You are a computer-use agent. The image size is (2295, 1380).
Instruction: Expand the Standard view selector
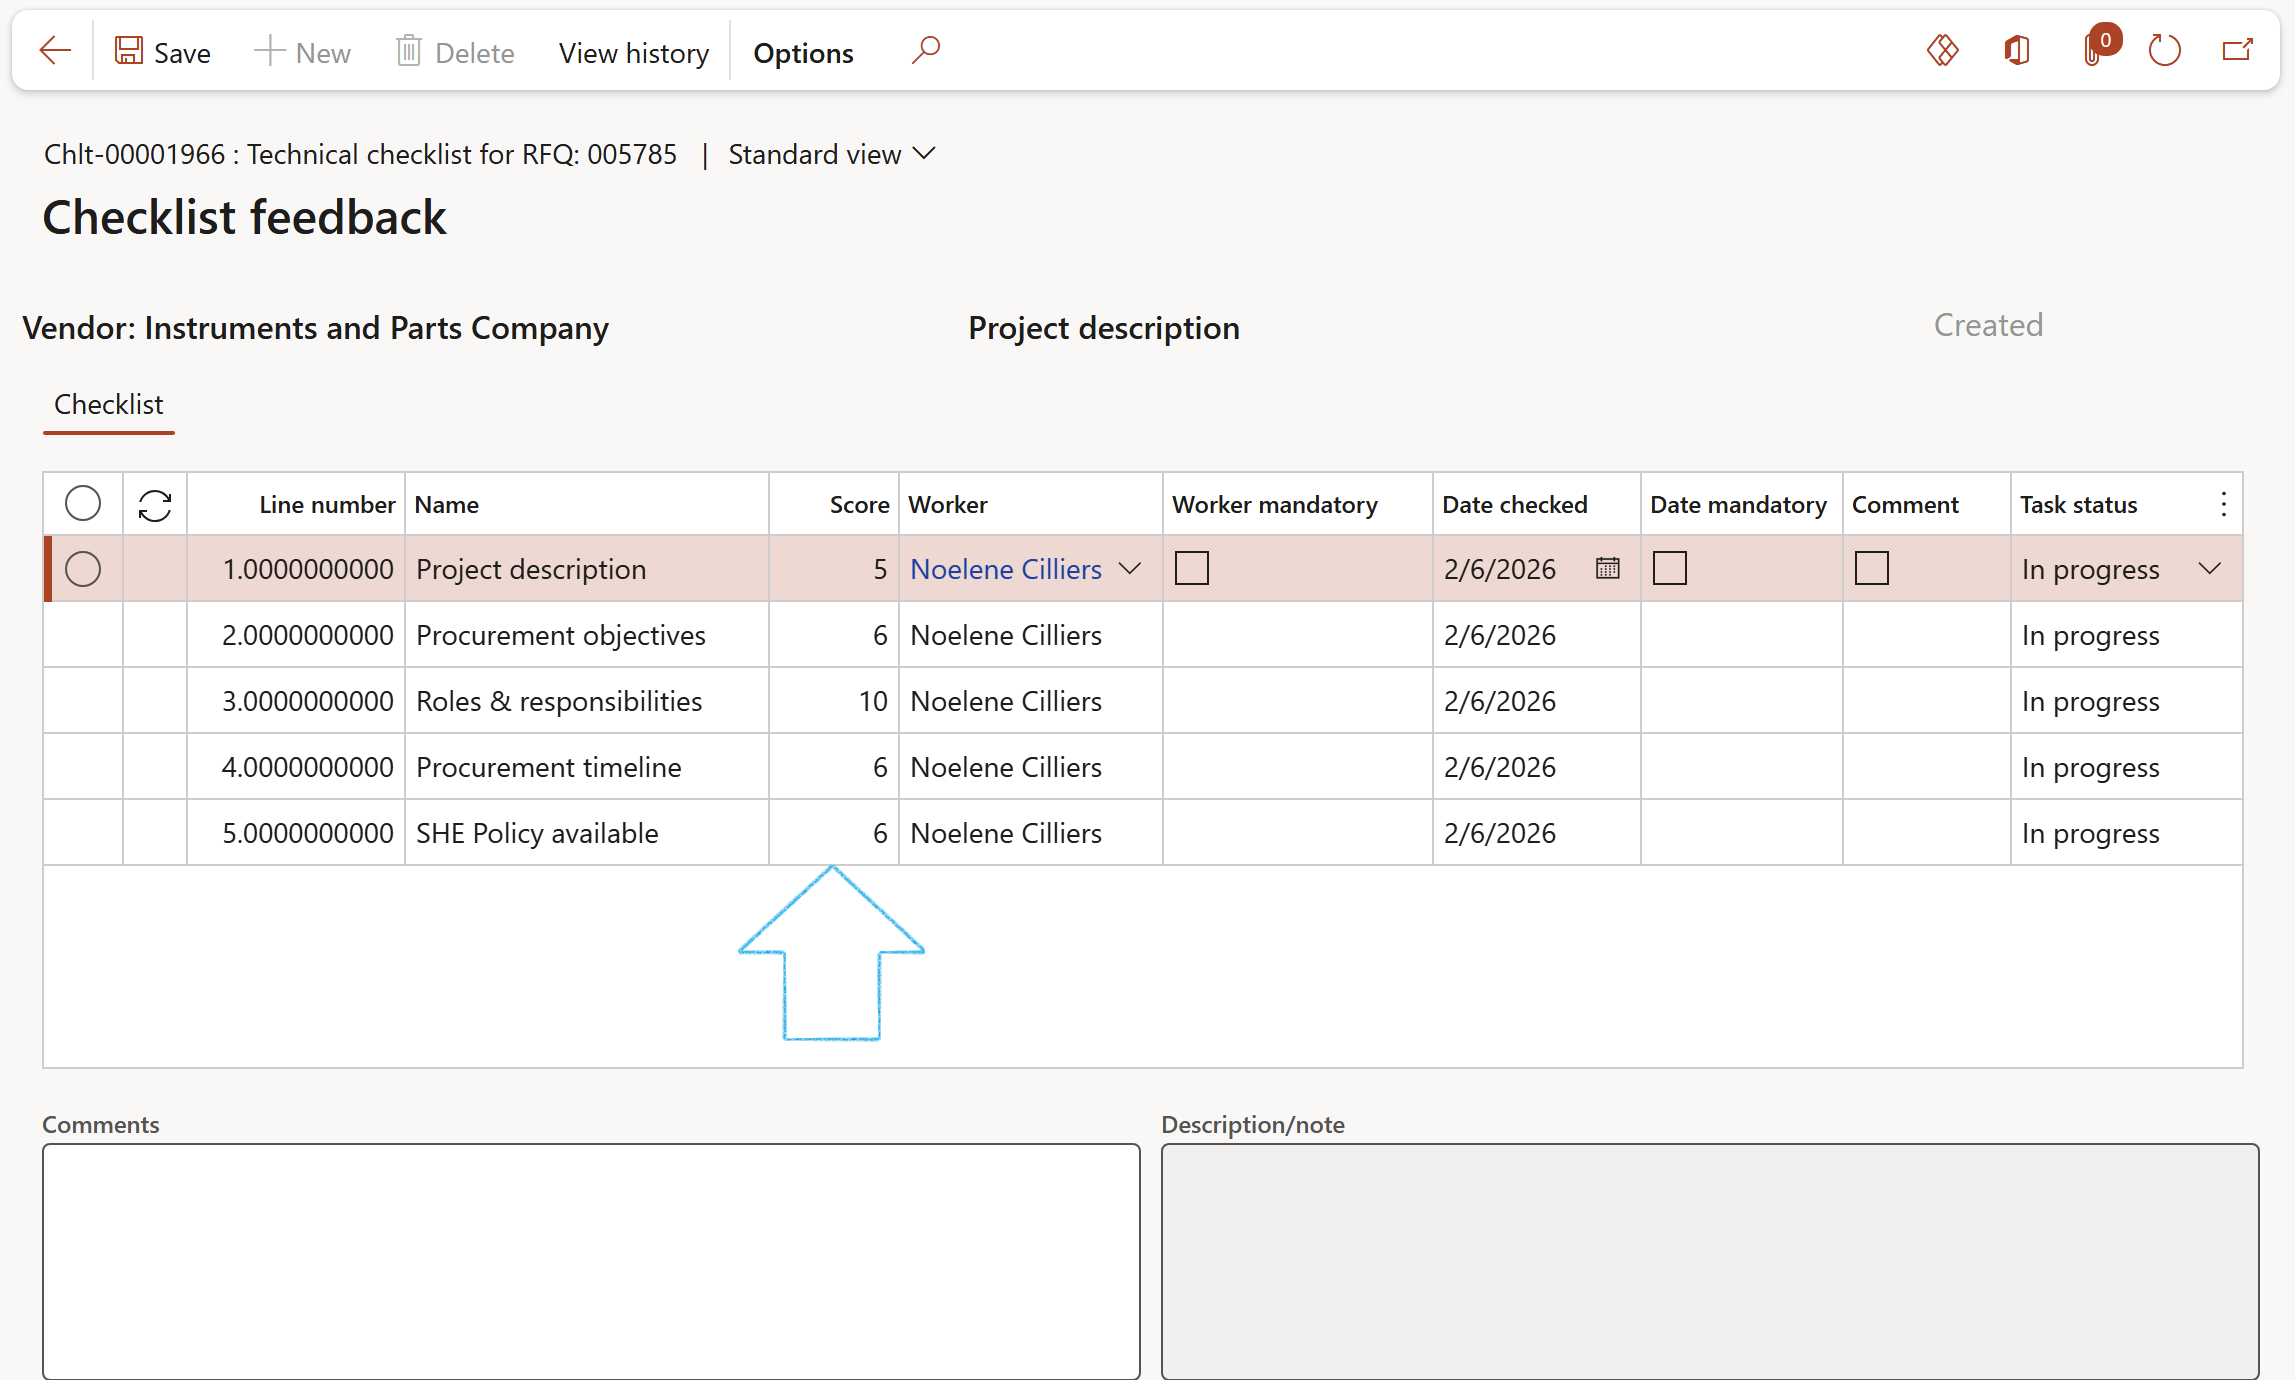tap(831, 154)
